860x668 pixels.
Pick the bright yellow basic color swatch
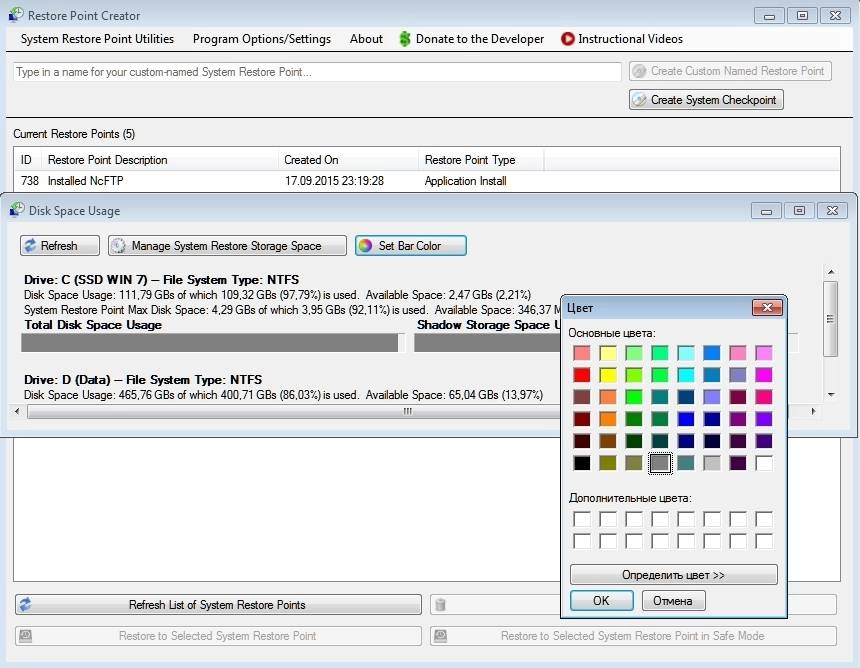[608, 375]
